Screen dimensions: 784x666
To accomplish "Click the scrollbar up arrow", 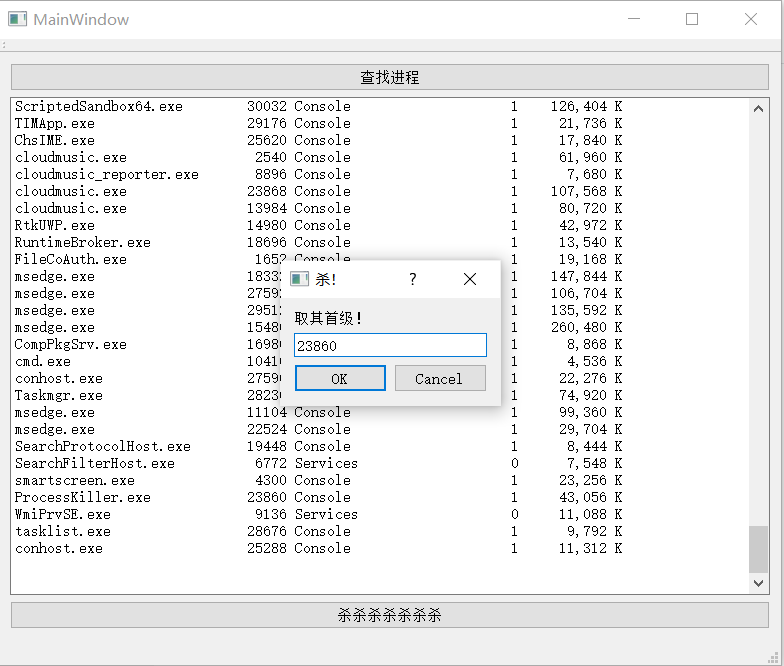I will [758, 108].
